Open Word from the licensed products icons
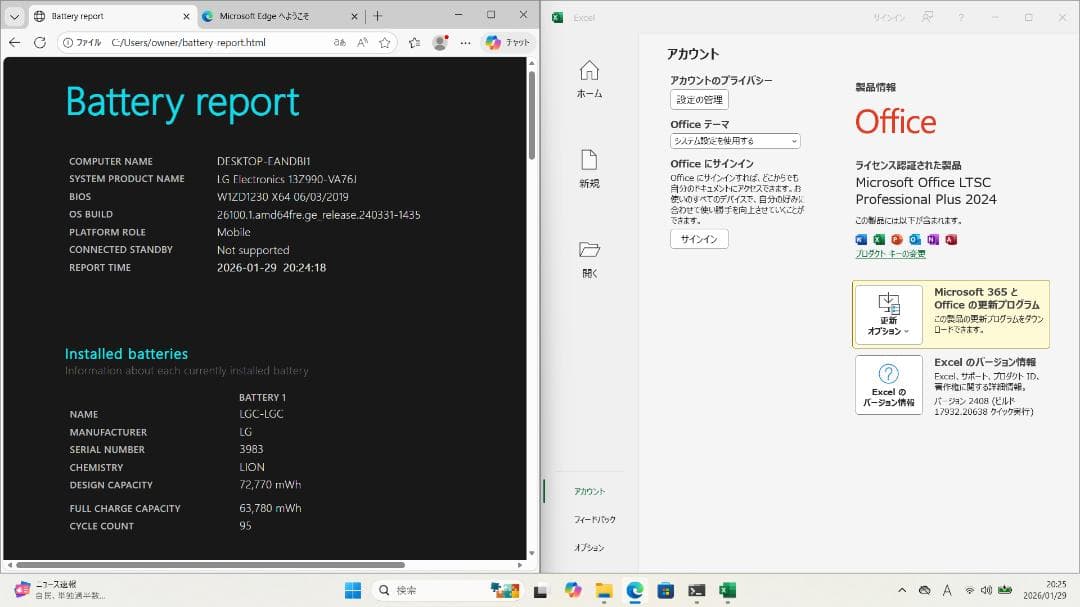This screenshot has height=607, width=1080. [x=861, y=239]
